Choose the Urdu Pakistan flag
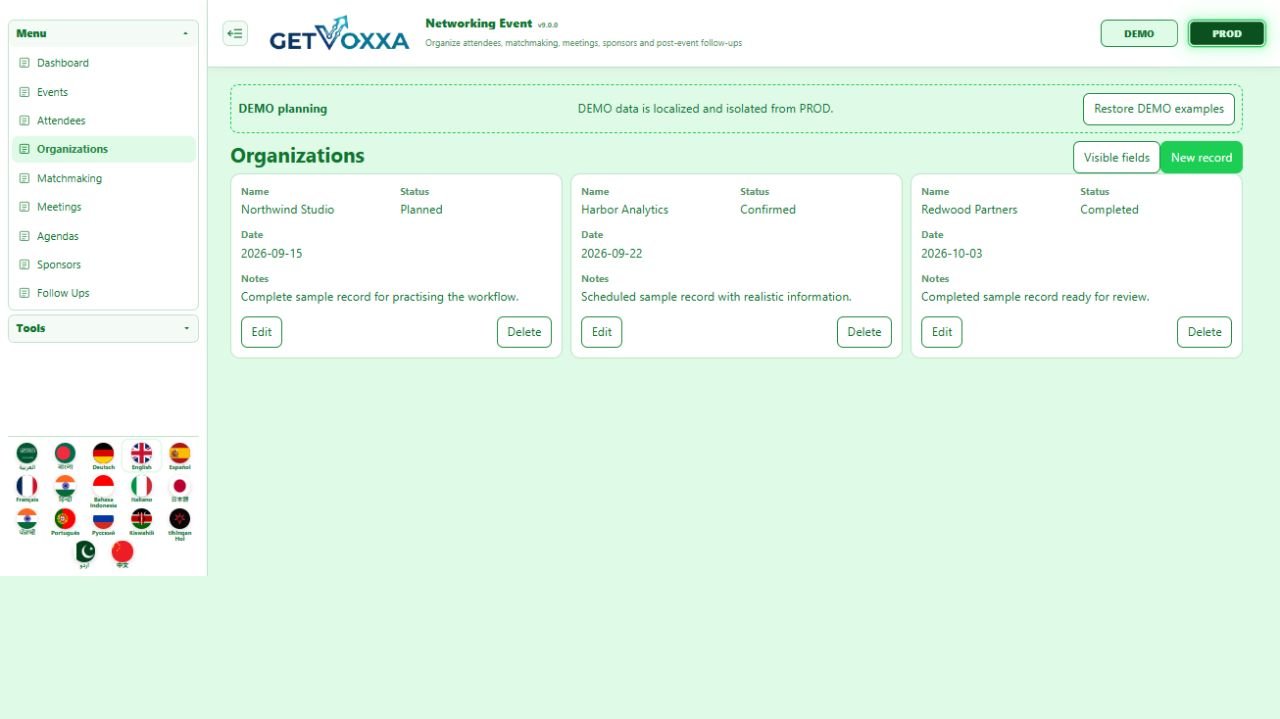 coord(85,555)
